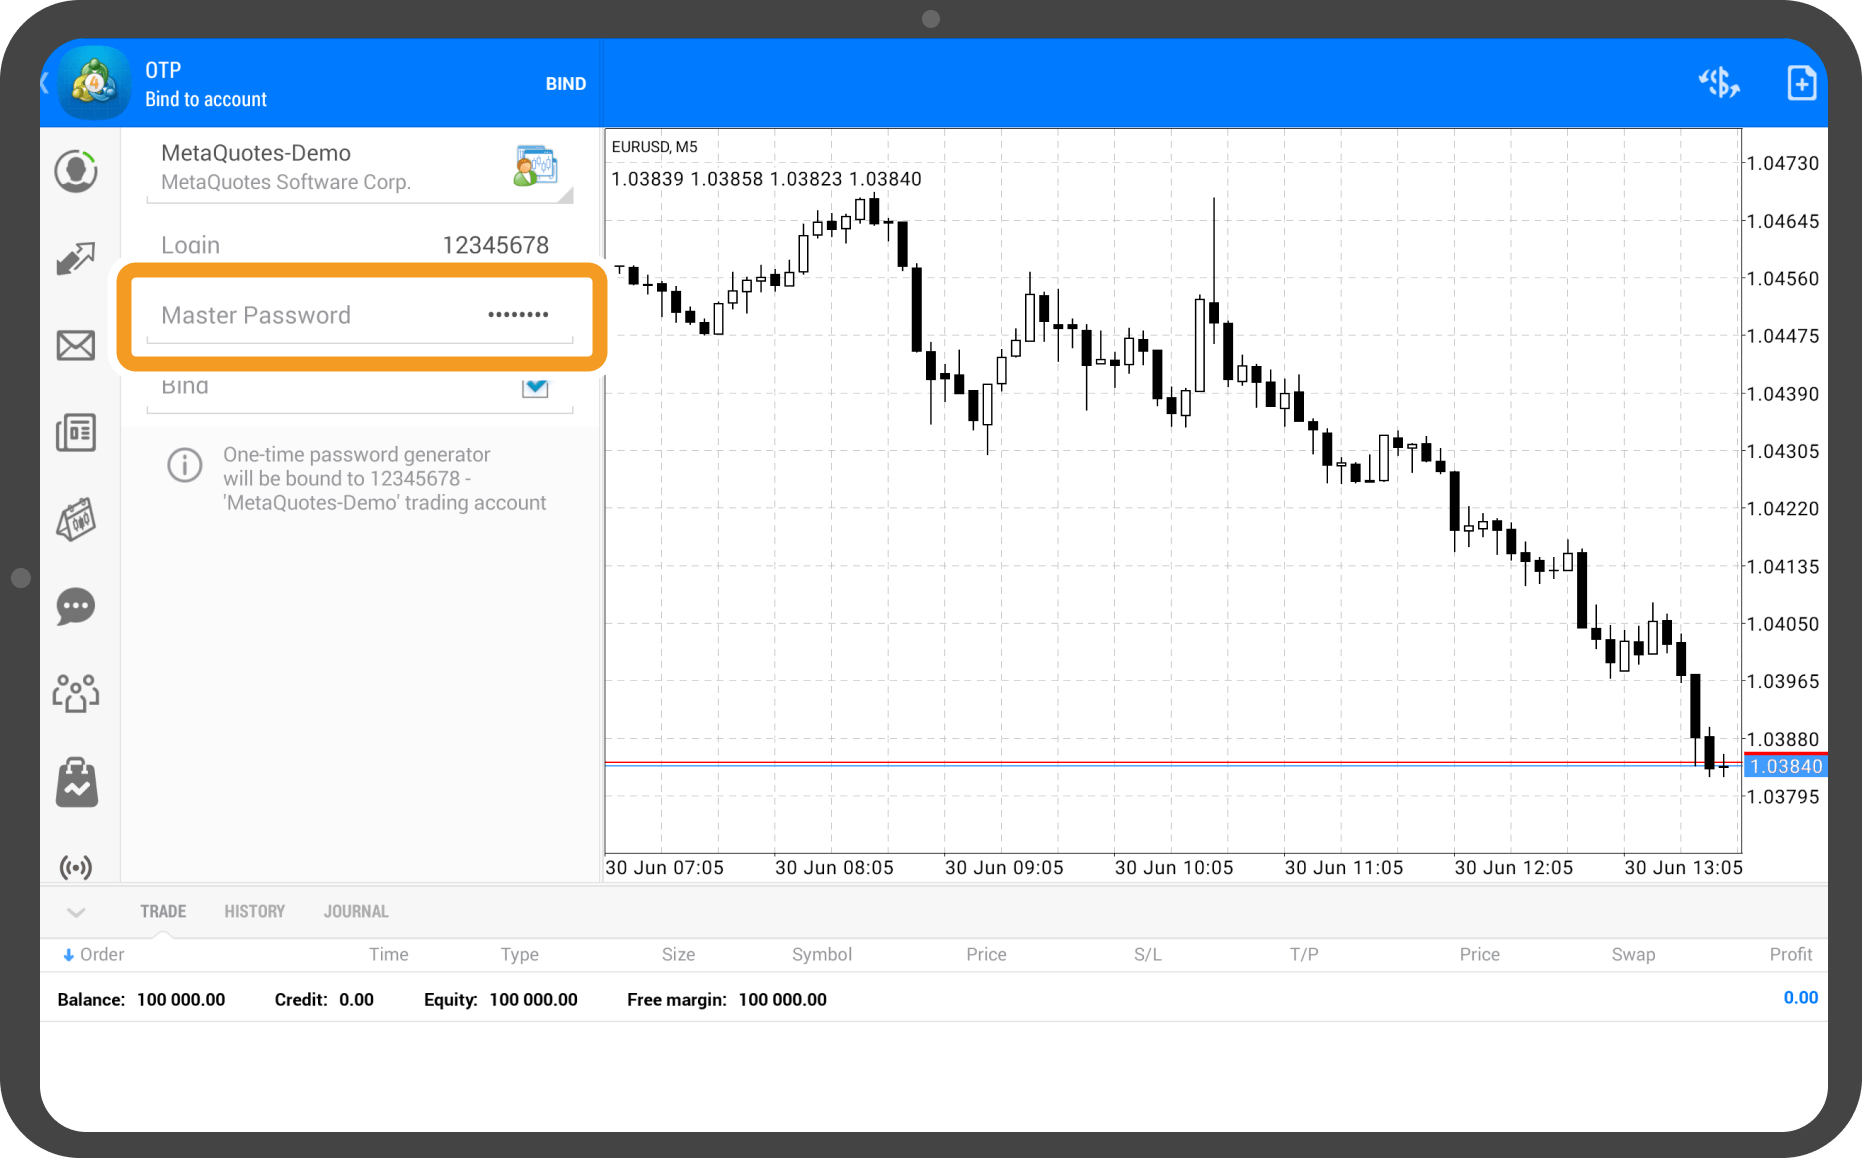
Task: Collapse the bottom trade panel chevron
Action: [x=76, y=912]
